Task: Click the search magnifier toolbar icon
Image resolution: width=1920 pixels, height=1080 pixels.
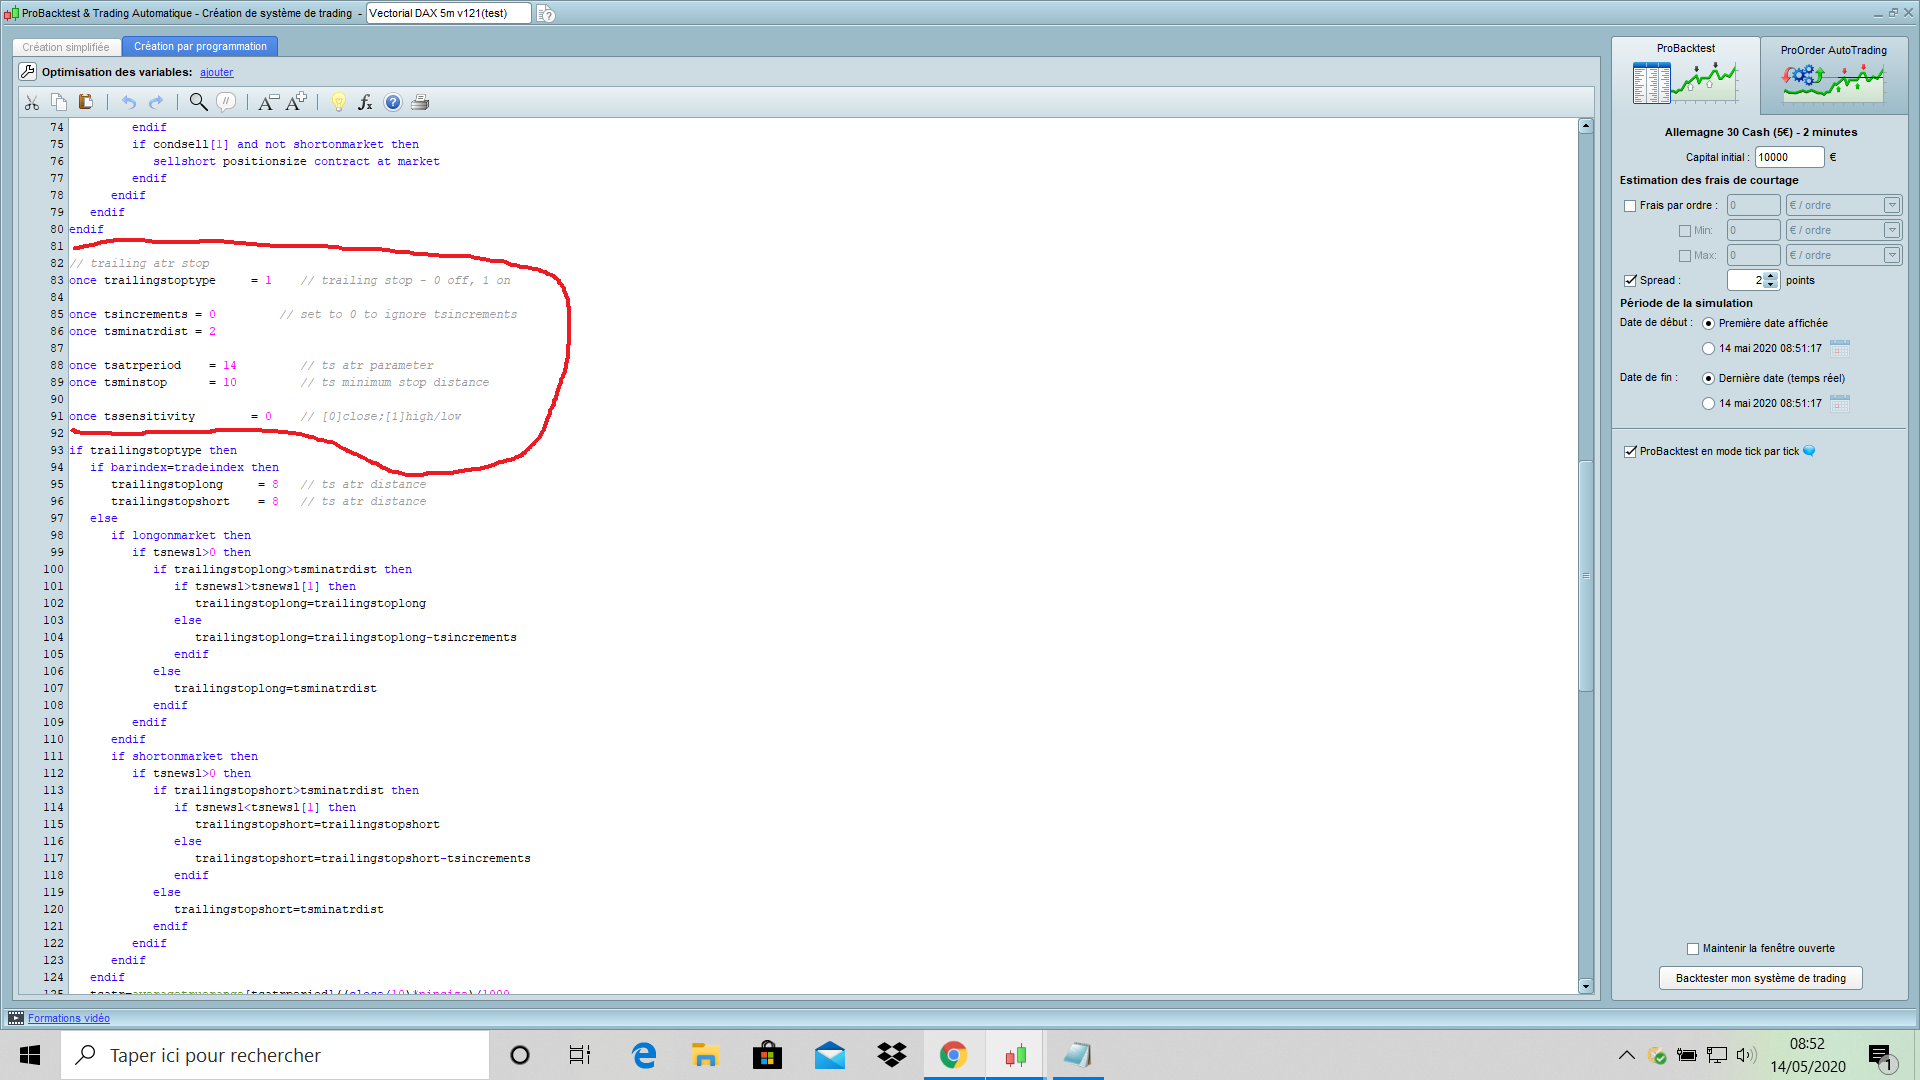Action: [x=198, y=102]
